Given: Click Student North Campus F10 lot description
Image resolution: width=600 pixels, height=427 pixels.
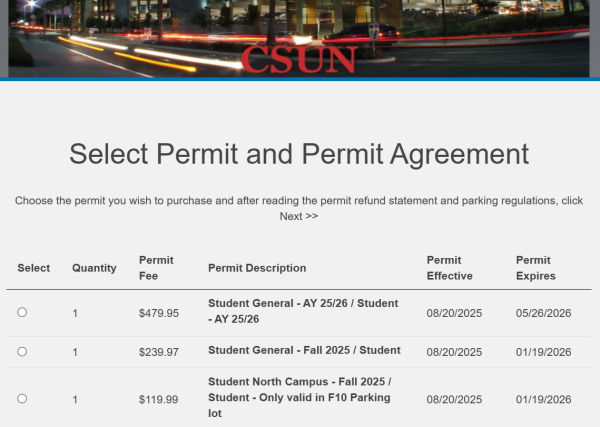Looking at the screenshot, I should point(299,398).
